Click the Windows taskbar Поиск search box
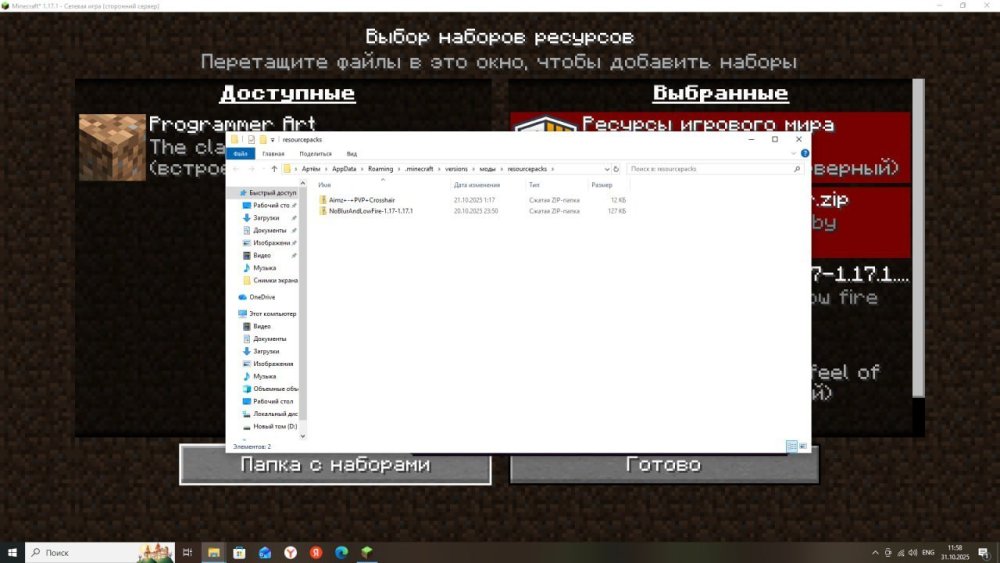The image size is (1000, 563). coord(100,552)
